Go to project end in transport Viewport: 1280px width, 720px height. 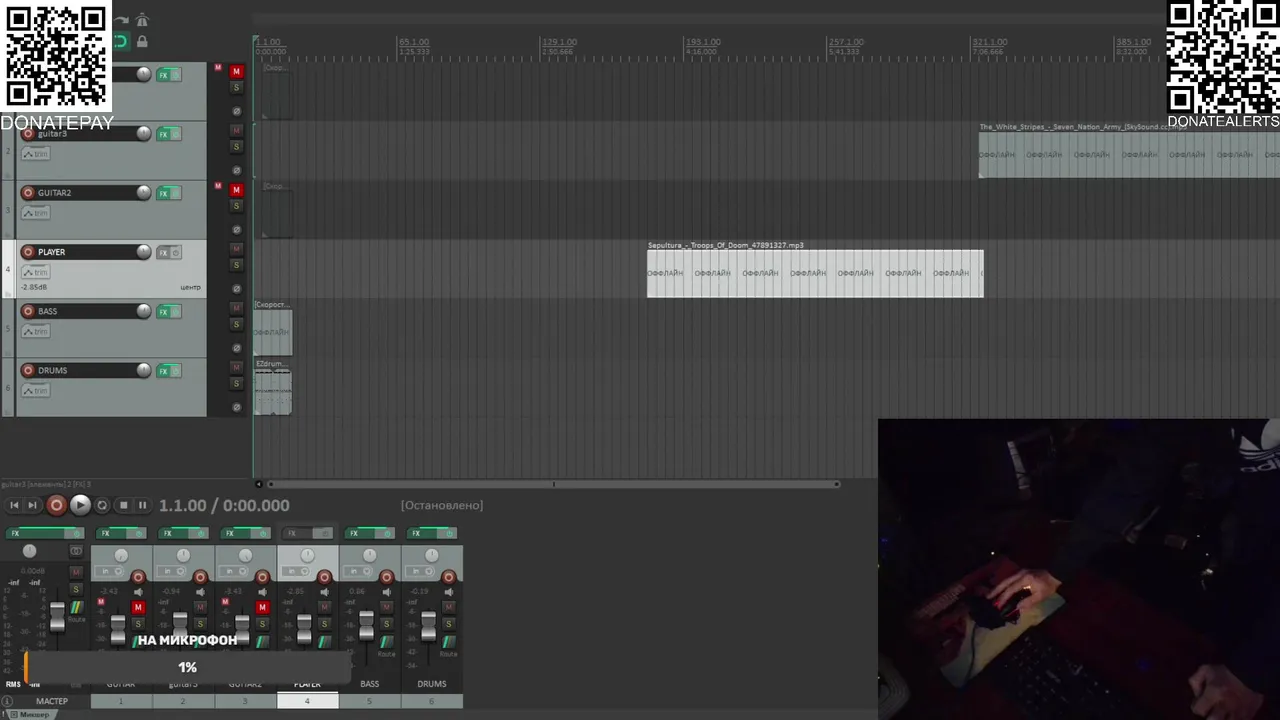32,505
